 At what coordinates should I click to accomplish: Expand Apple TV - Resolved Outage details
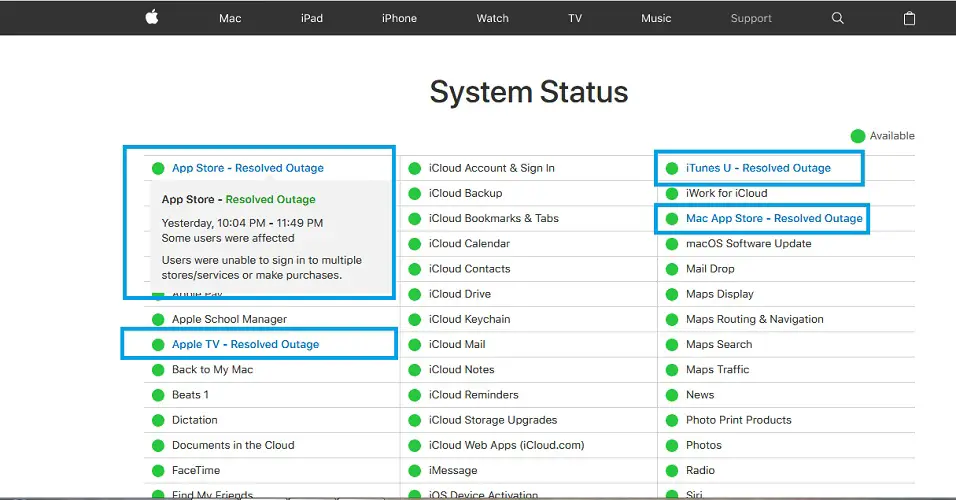tap(245, 344)
